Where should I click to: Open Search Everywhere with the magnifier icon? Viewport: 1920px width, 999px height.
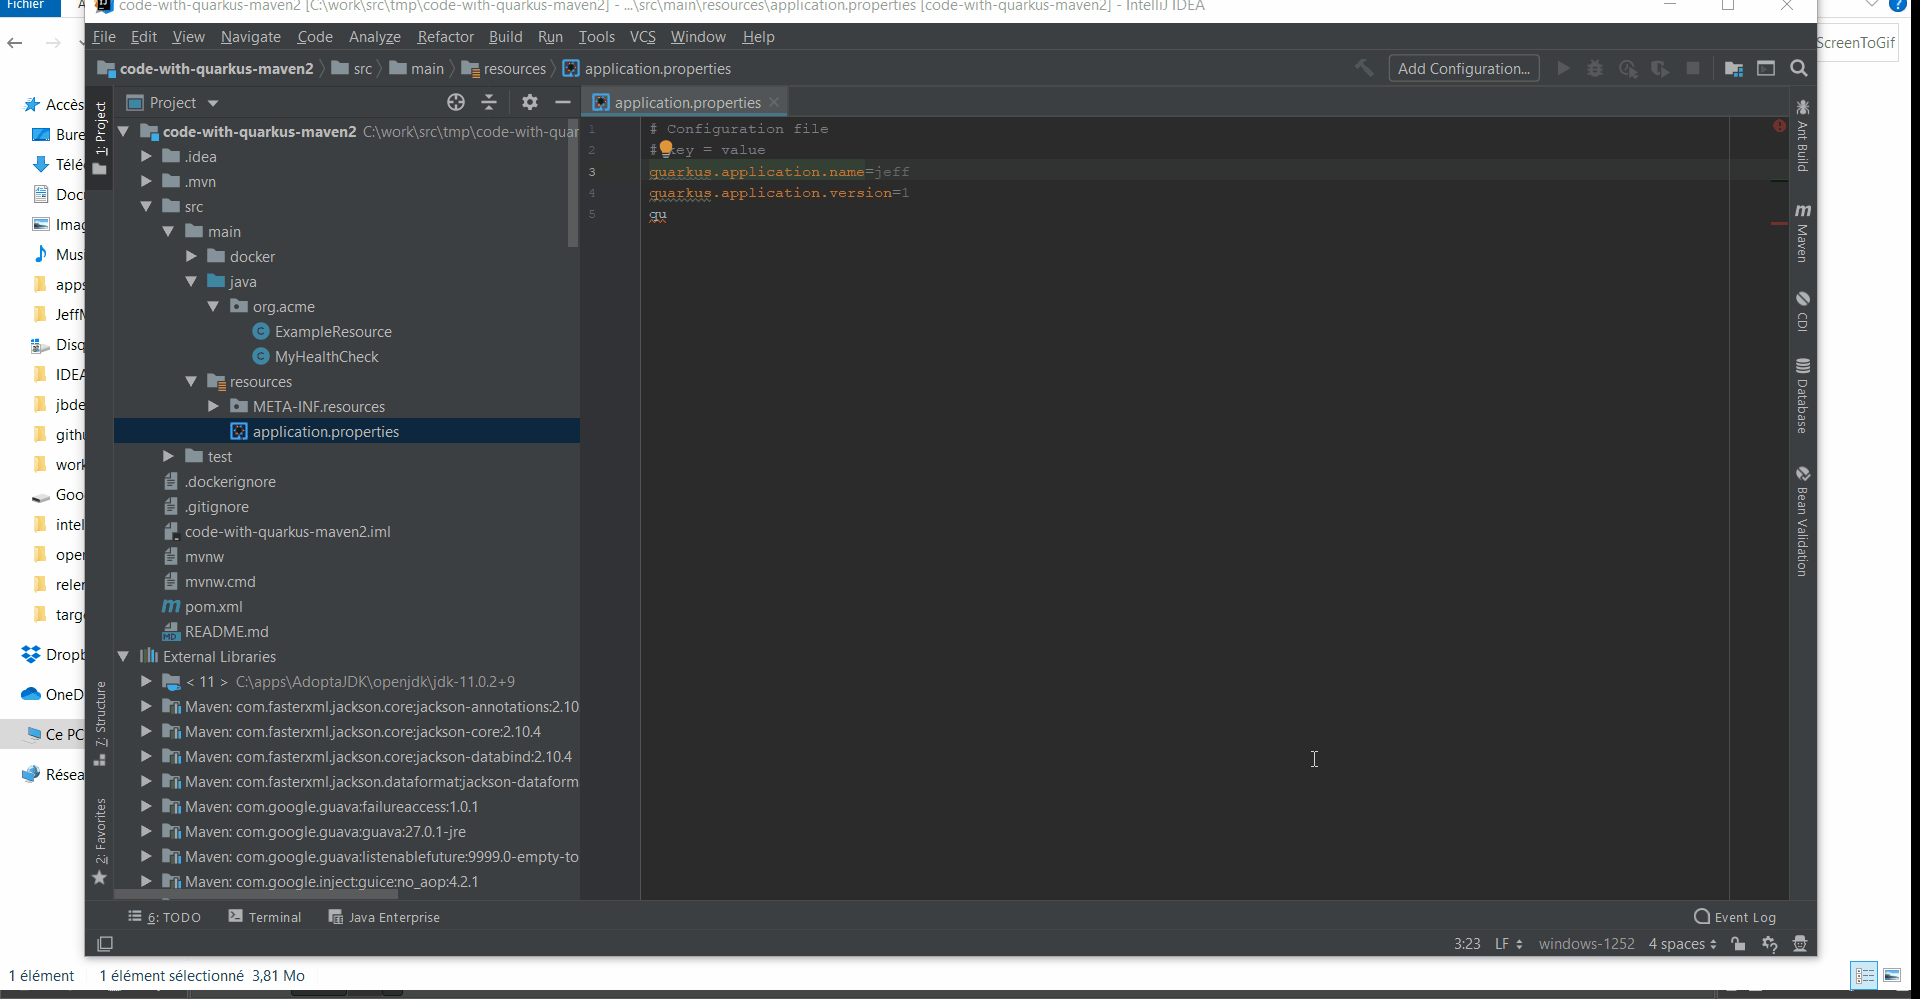point(1799,68)
